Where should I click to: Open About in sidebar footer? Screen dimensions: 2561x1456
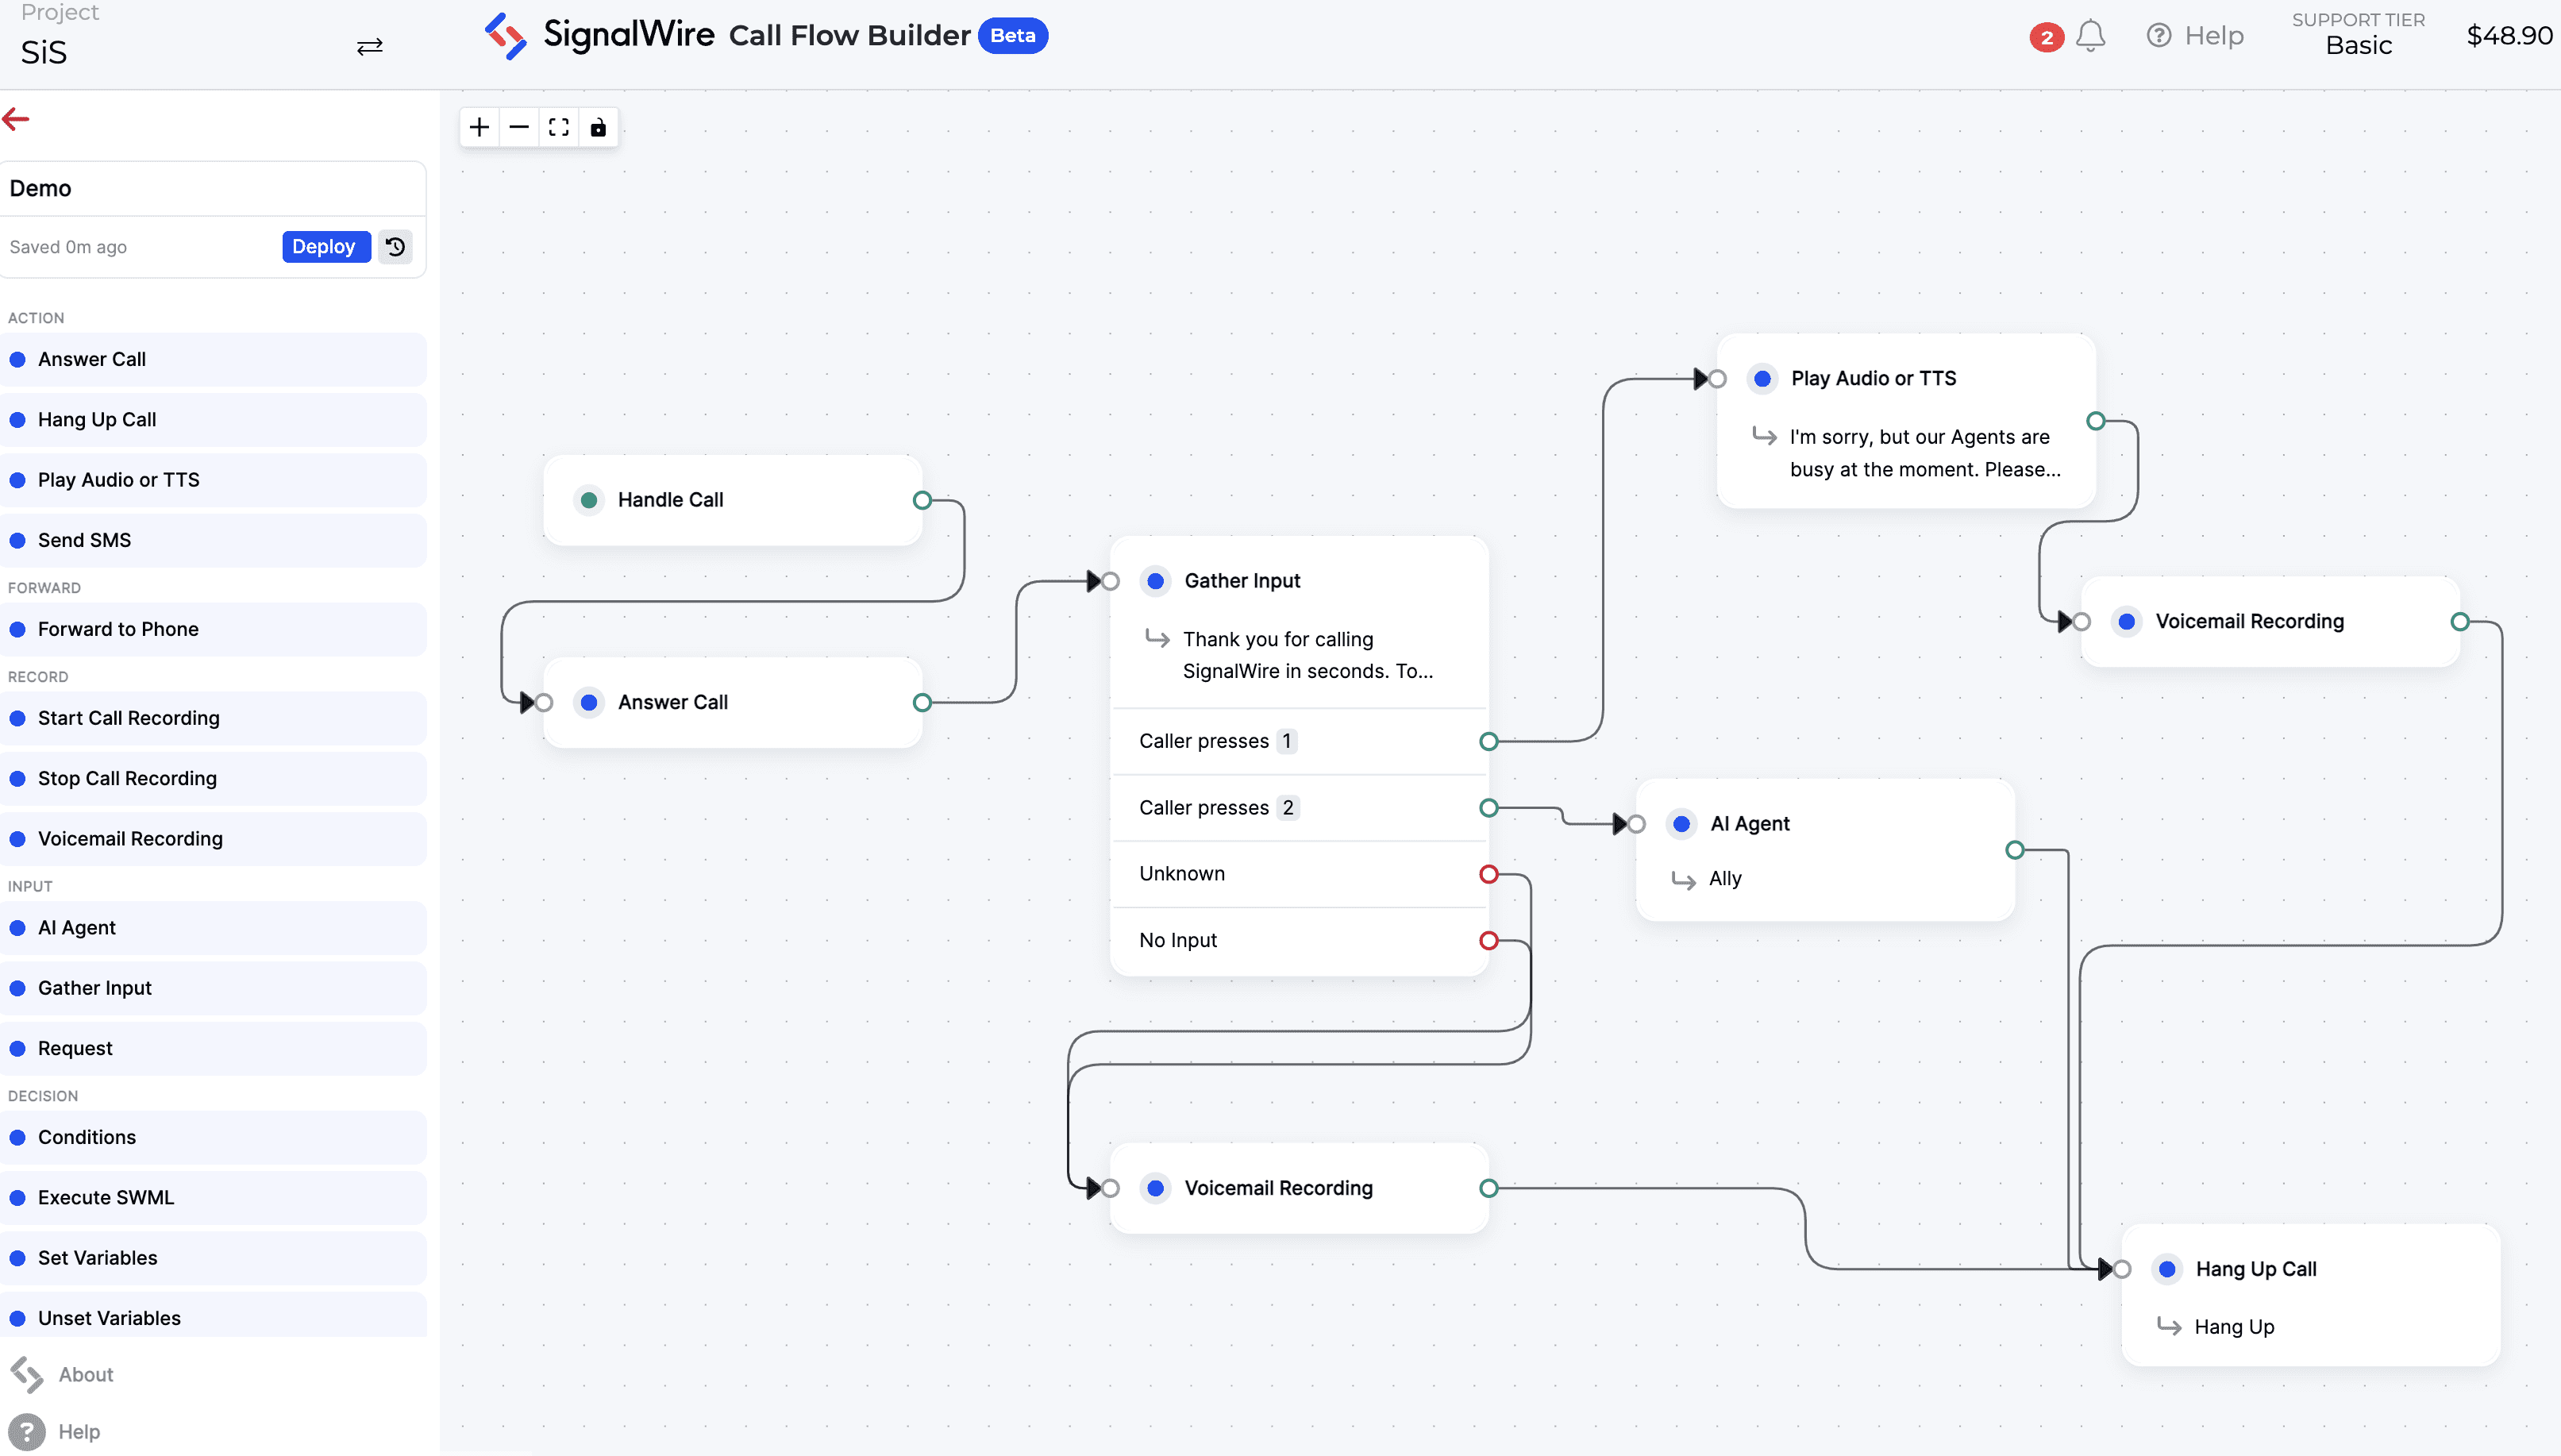point(62,1375)
